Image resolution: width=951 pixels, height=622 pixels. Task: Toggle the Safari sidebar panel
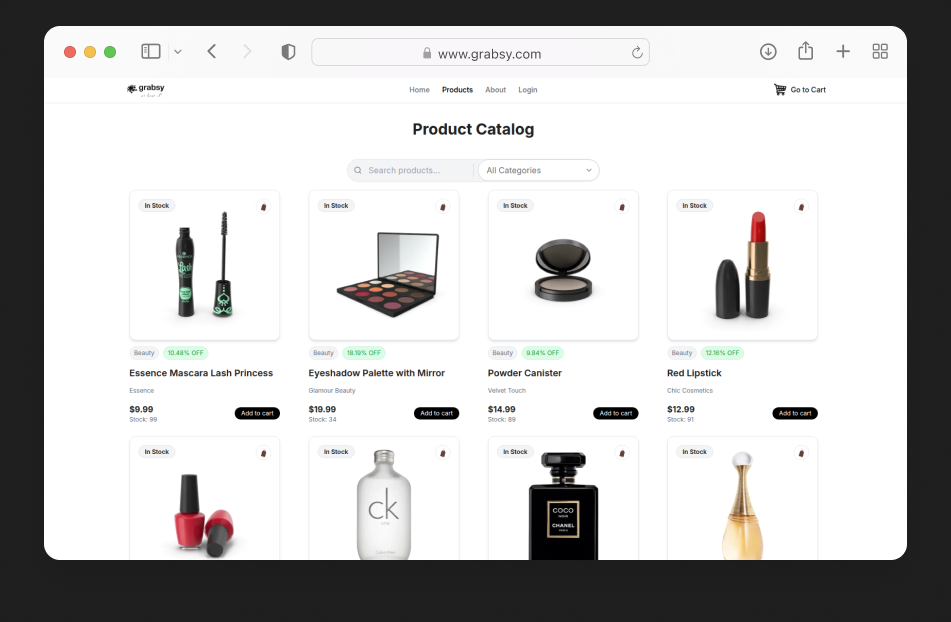[151, 52]
